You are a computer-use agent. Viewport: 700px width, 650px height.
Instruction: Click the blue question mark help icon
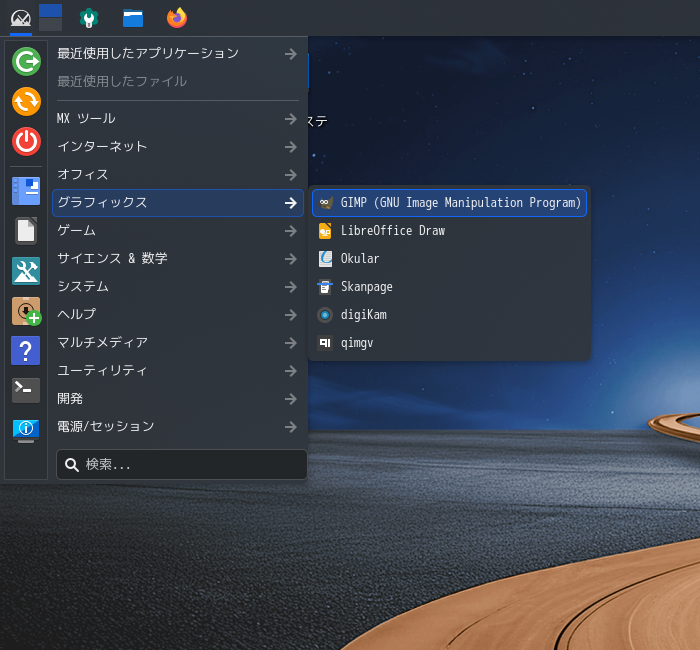(26, 350)
